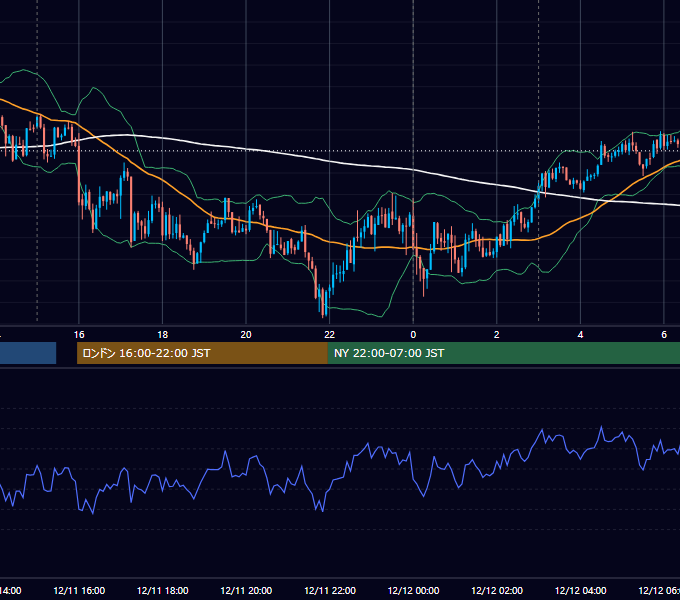
Task: Click the 12/11 16:00 date label
Action: (x=79, y=590)
